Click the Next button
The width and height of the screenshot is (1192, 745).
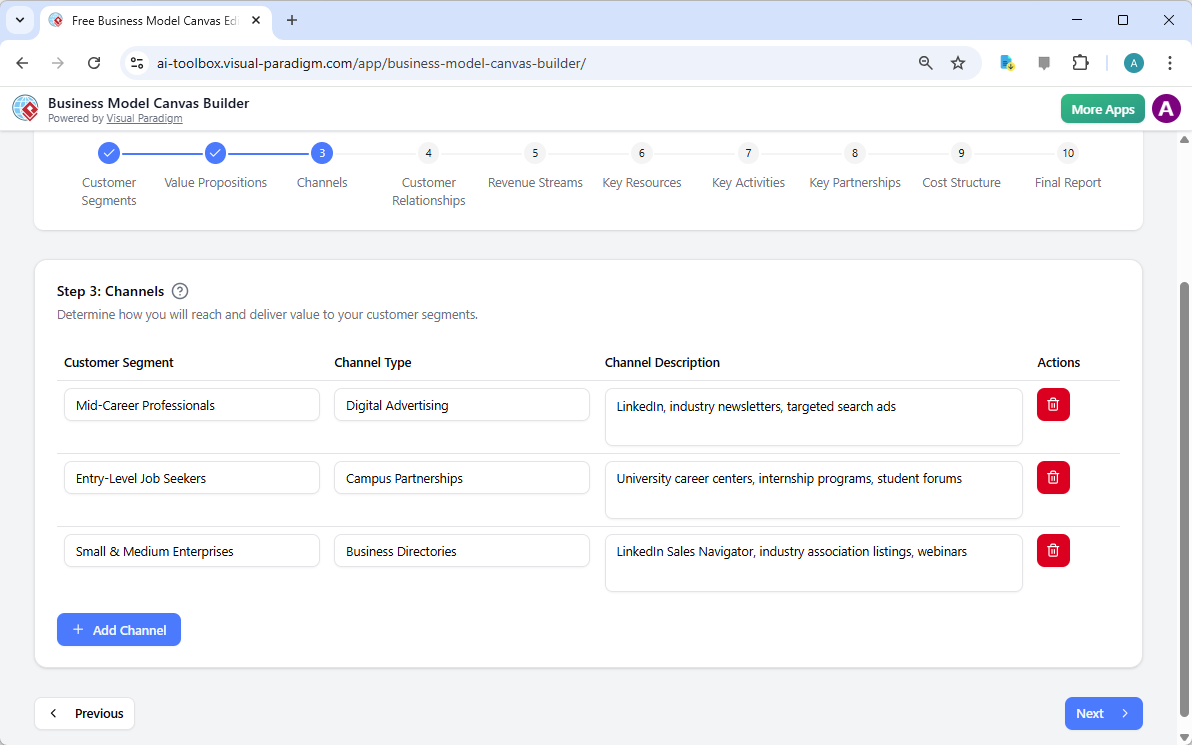coord(1103,713)
